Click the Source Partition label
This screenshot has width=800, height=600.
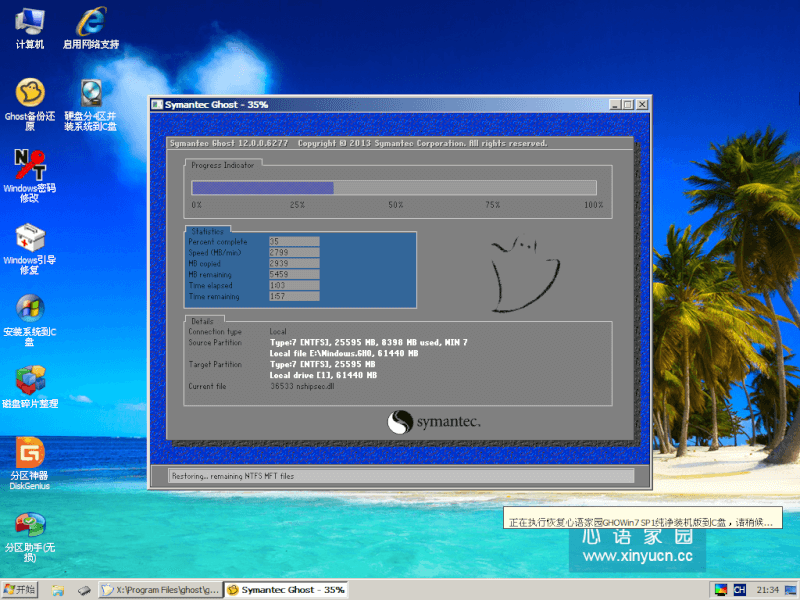pyautogui.click(x=215, y=342)
